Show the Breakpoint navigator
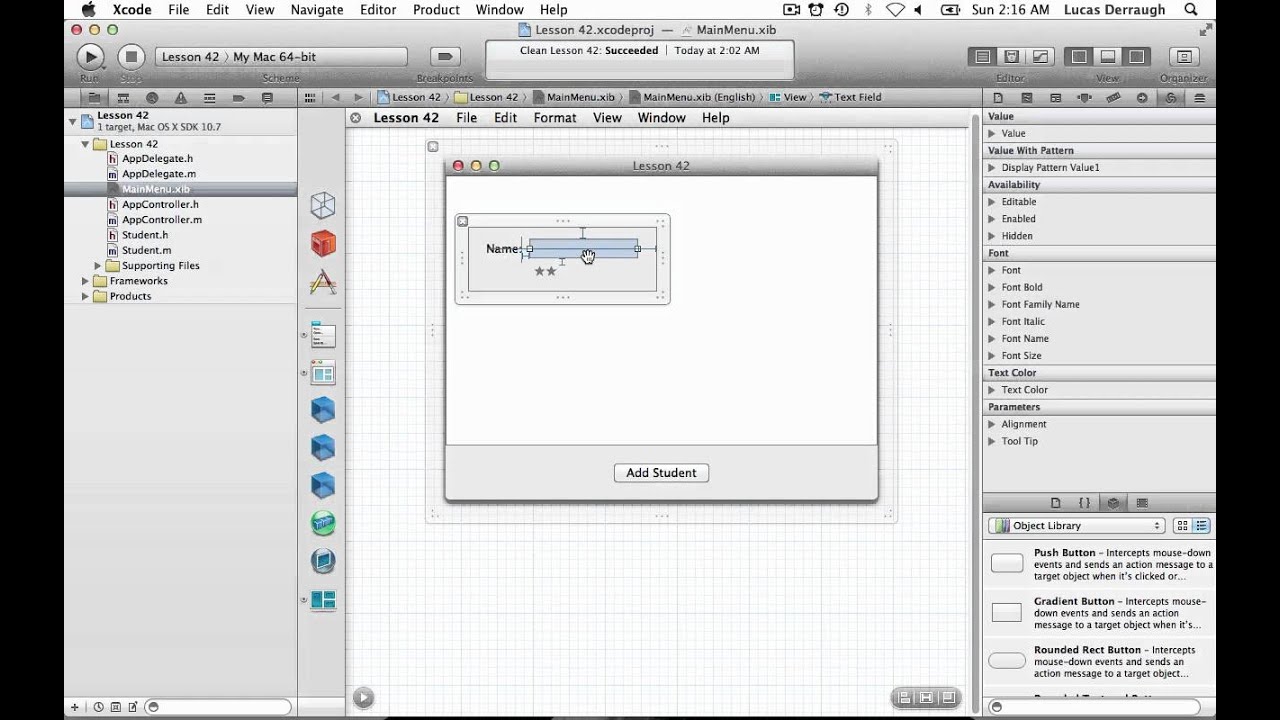The width and height of the screenshot is (1280, 720). point(239,98)
